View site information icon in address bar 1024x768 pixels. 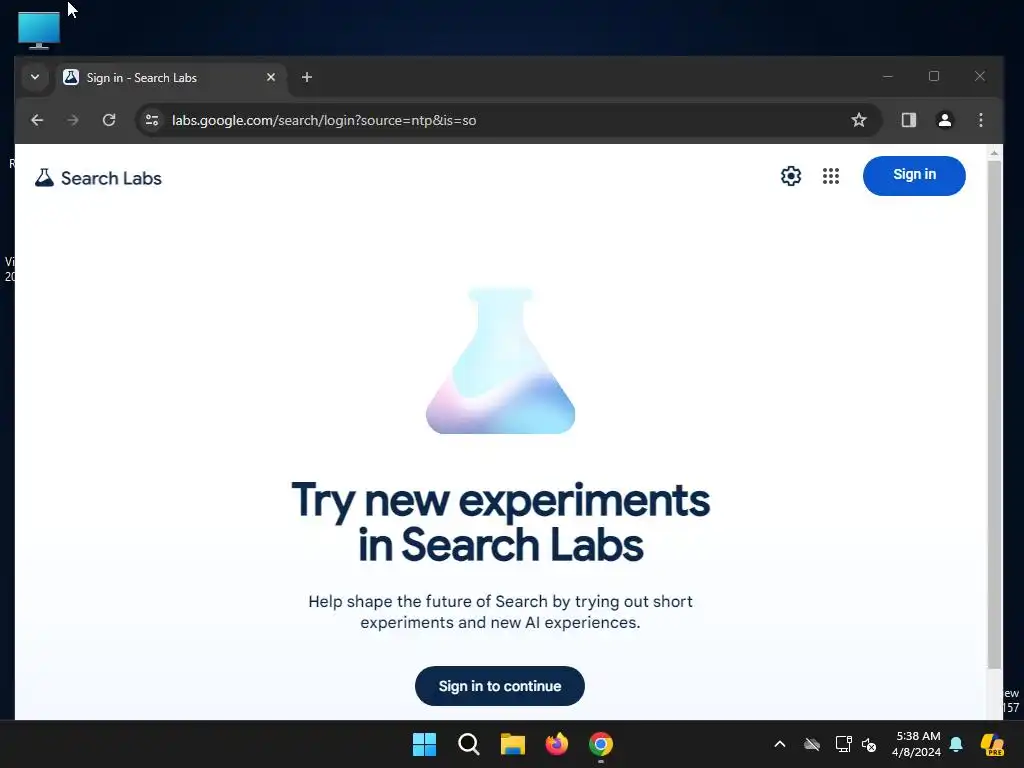point(152,120)
